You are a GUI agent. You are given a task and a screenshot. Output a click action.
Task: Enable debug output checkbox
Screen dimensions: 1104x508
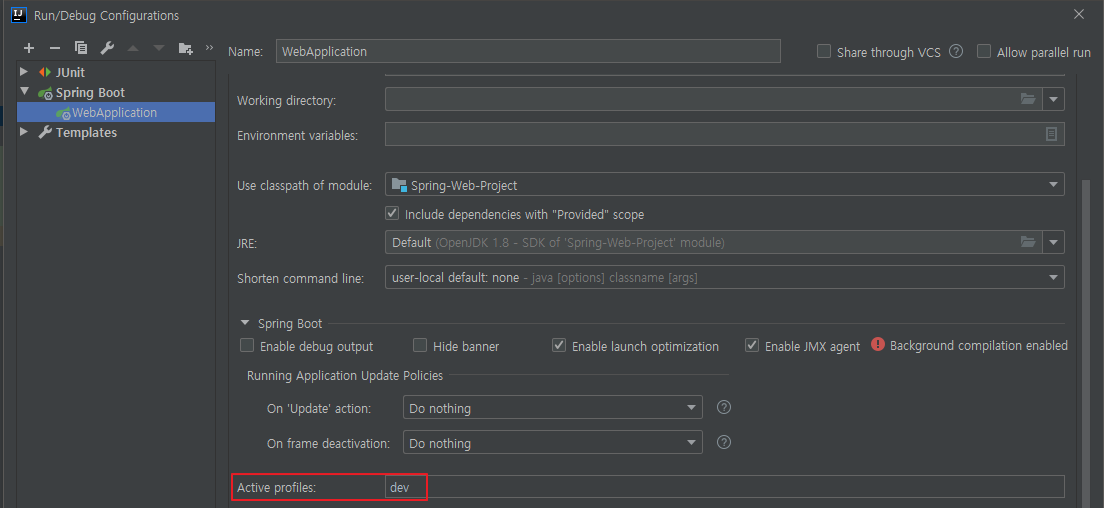point(247,345)
